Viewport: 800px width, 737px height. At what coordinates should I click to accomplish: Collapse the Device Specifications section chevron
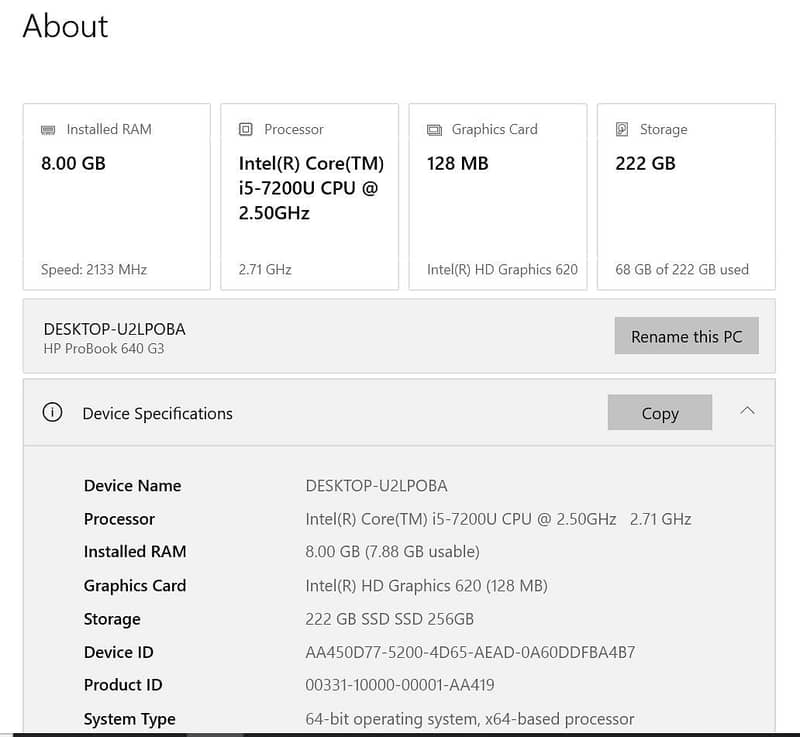747,411
